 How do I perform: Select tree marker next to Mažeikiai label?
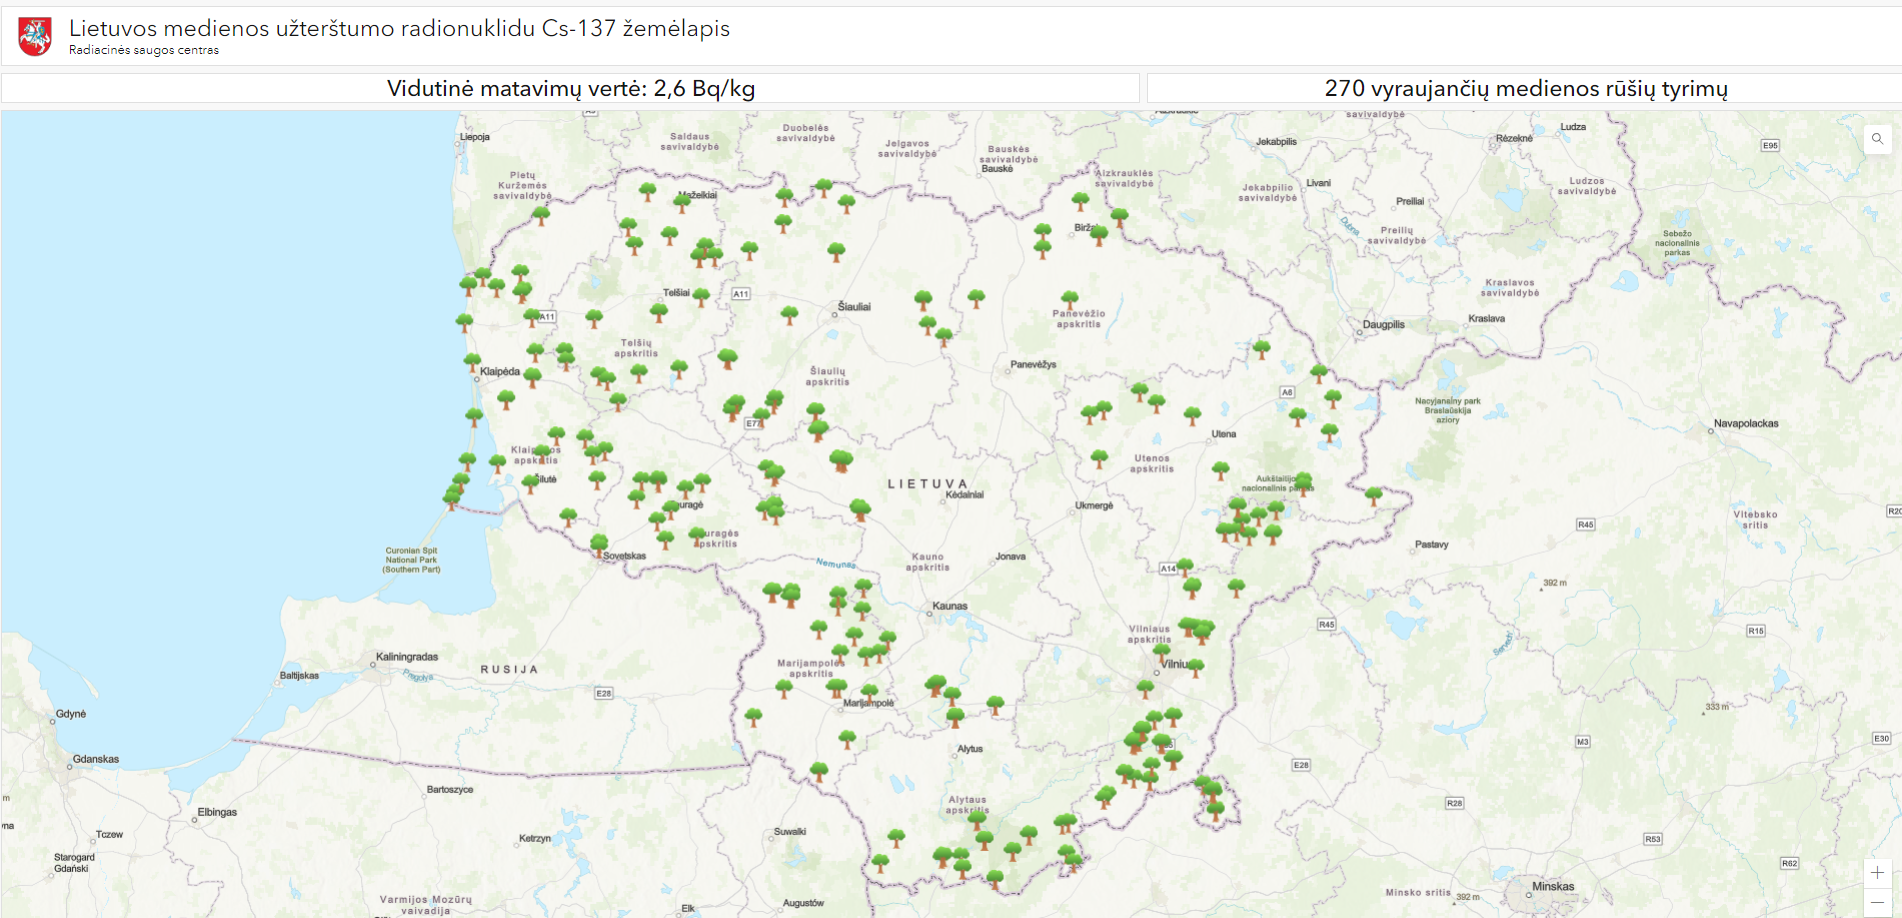(x=682, y=203)
